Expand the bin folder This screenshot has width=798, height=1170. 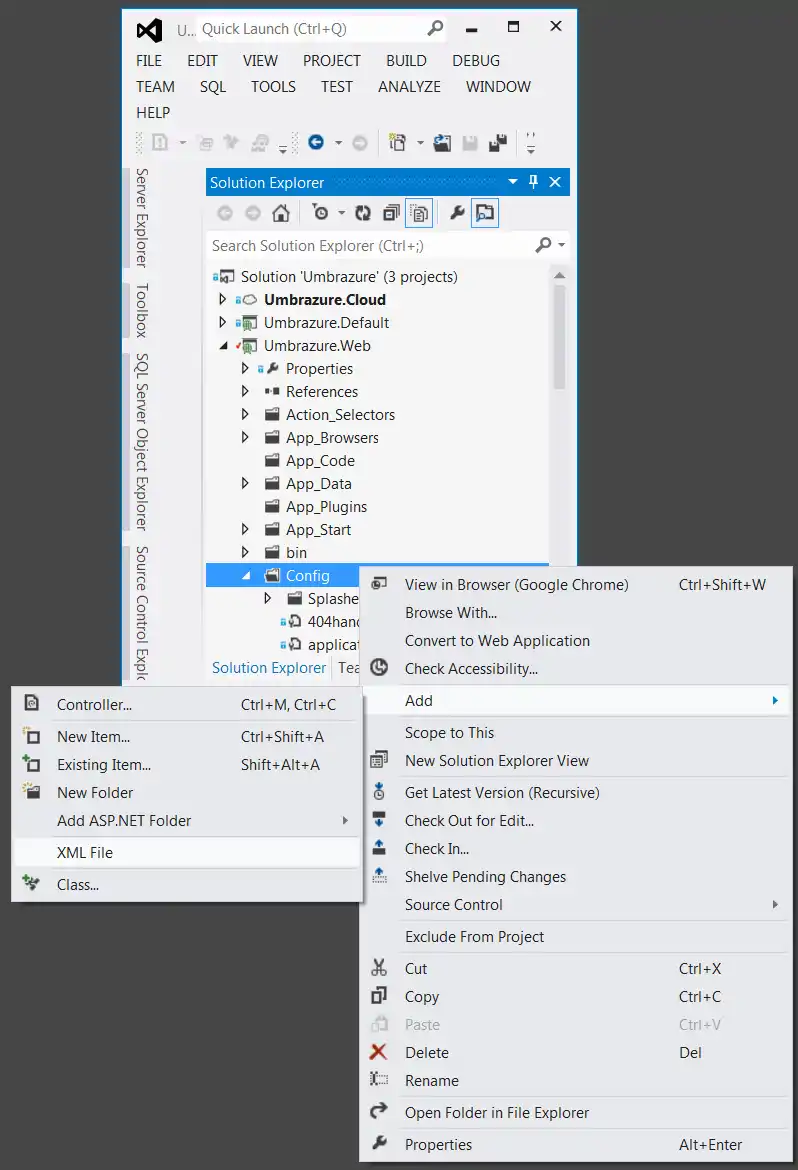click(x=245, y=552)
